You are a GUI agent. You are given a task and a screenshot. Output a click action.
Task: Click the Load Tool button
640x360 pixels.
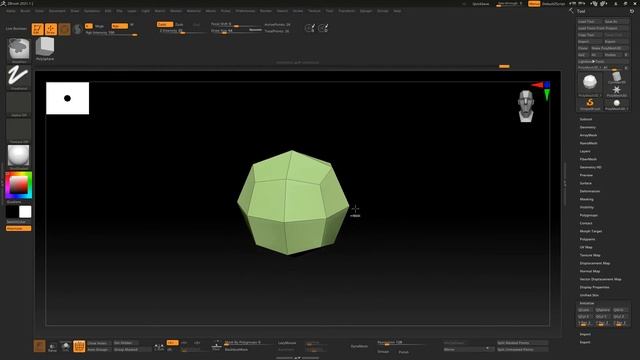tap(589, 22)
